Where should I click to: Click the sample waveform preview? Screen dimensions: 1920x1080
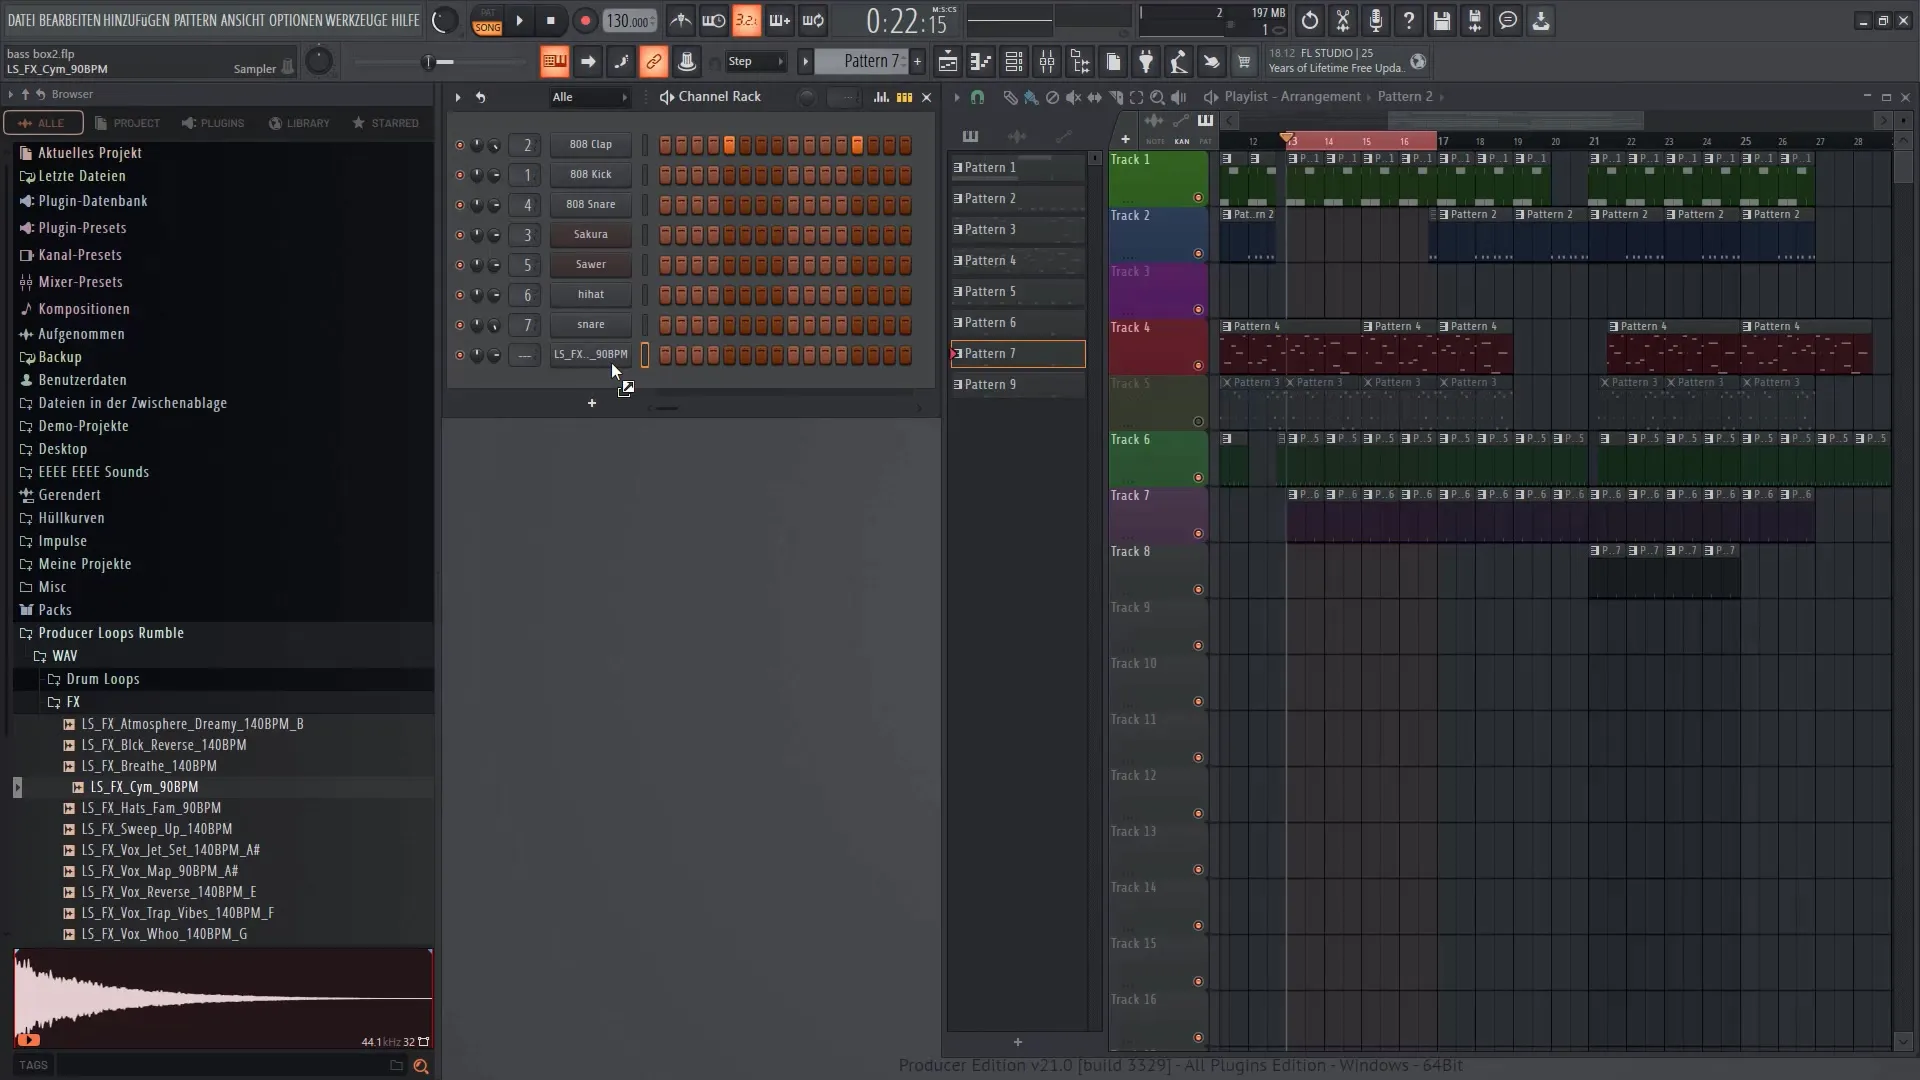[x=222, y=998]
